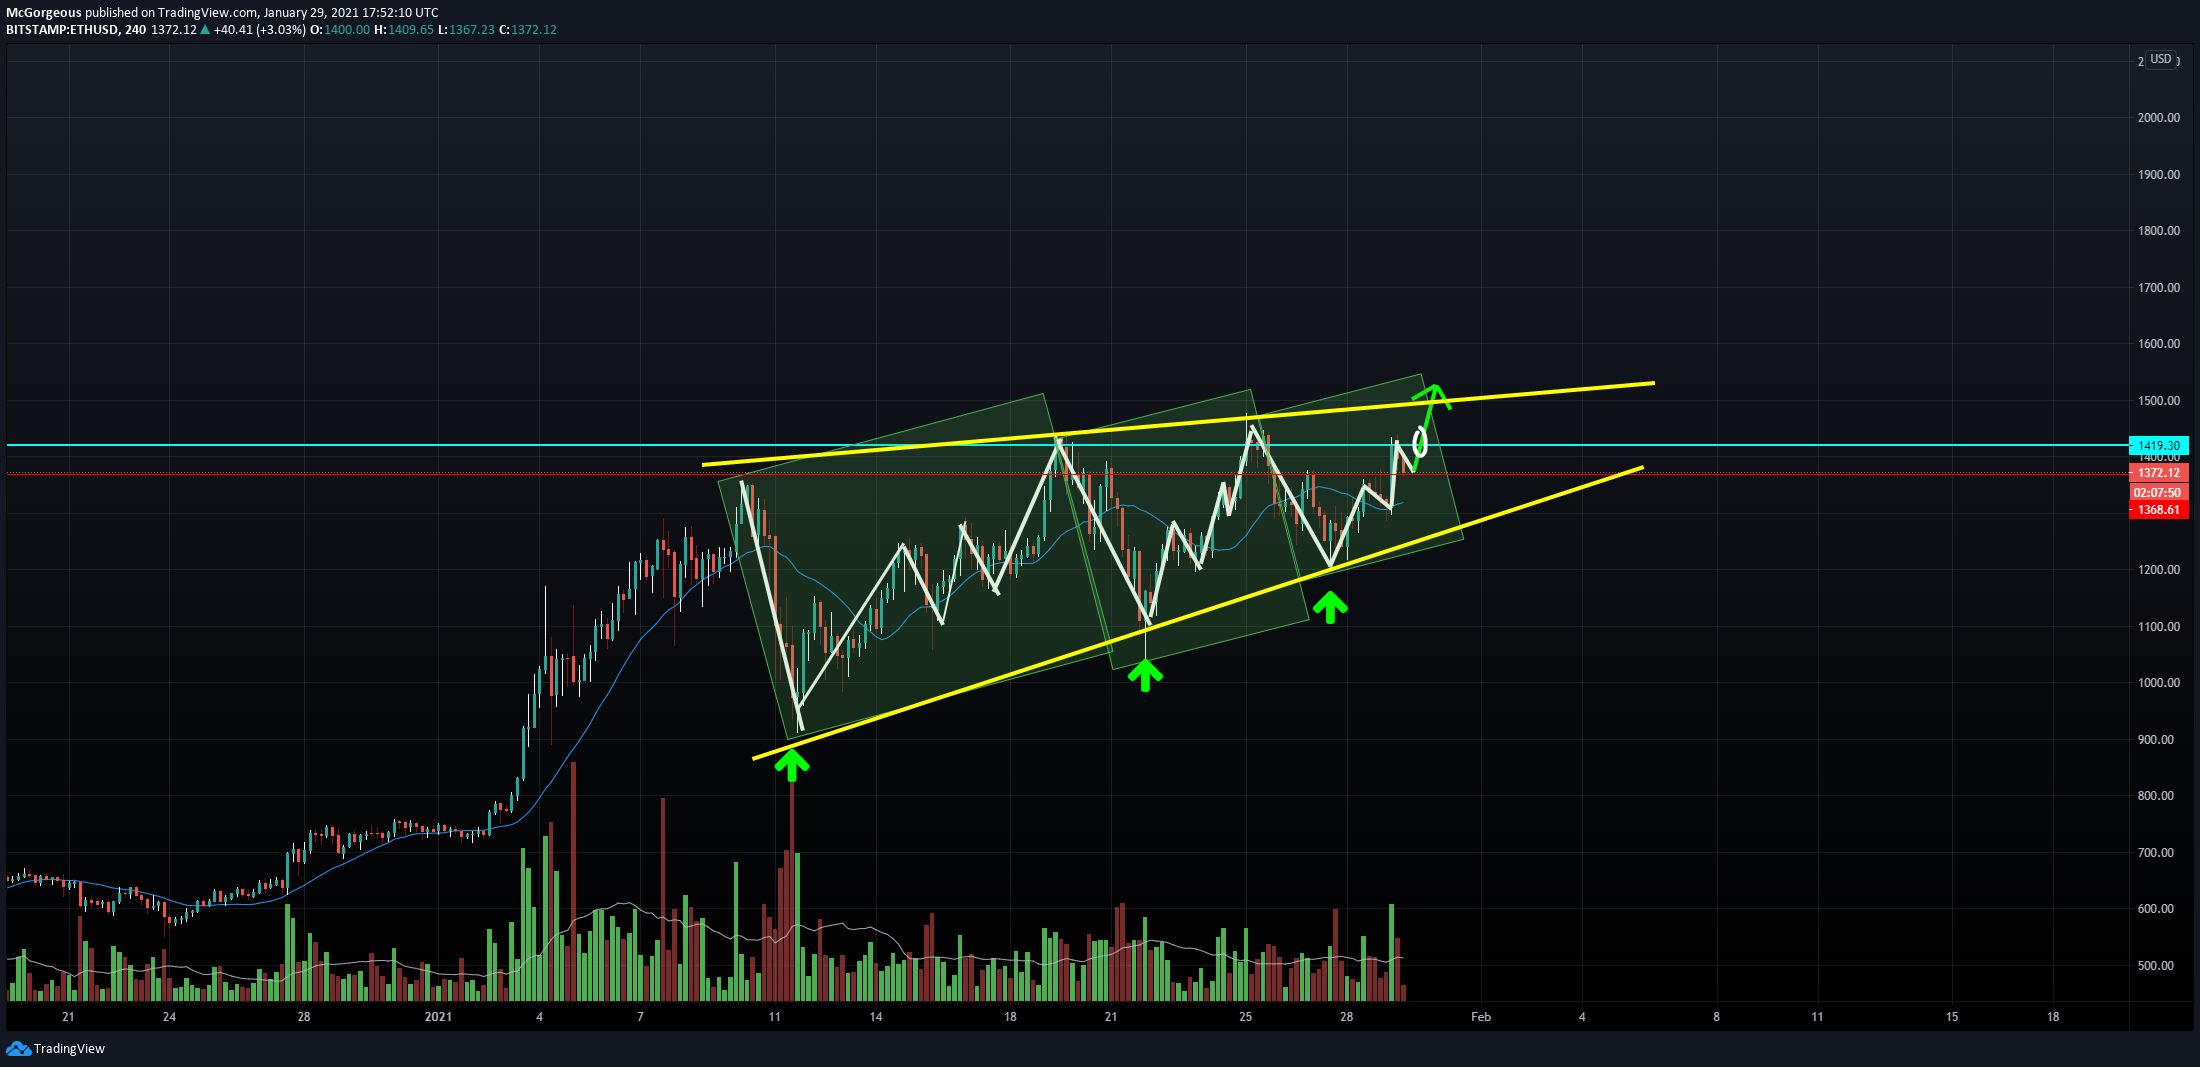This screenshot has width=2200, height=1067.
Task: Click the 25 date label on time axis
Action: coord(1246,1017)
